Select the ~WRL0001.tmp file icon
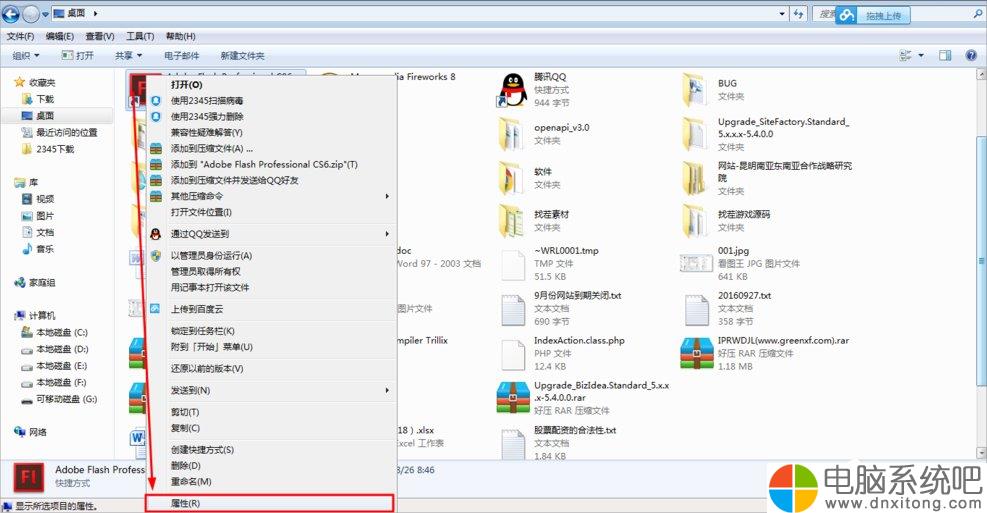Image resolution: width=987 pixels, height=513 pixels. [513, 265]
